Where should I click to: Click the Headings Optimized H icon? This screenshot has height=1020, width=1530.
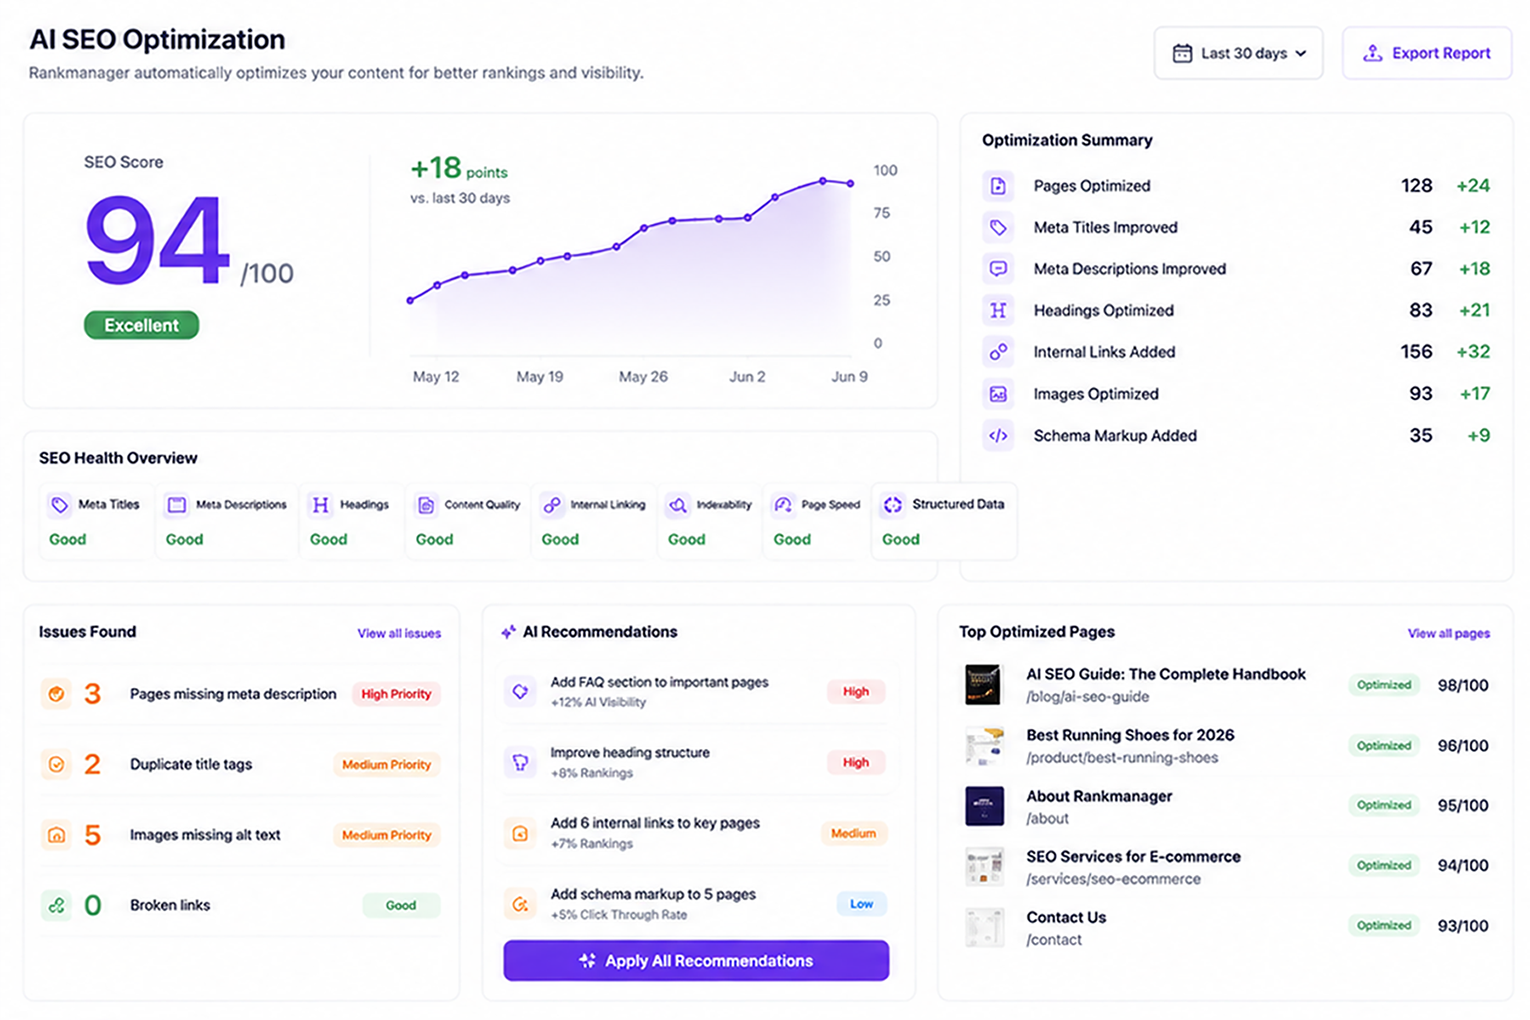point(998,310)
